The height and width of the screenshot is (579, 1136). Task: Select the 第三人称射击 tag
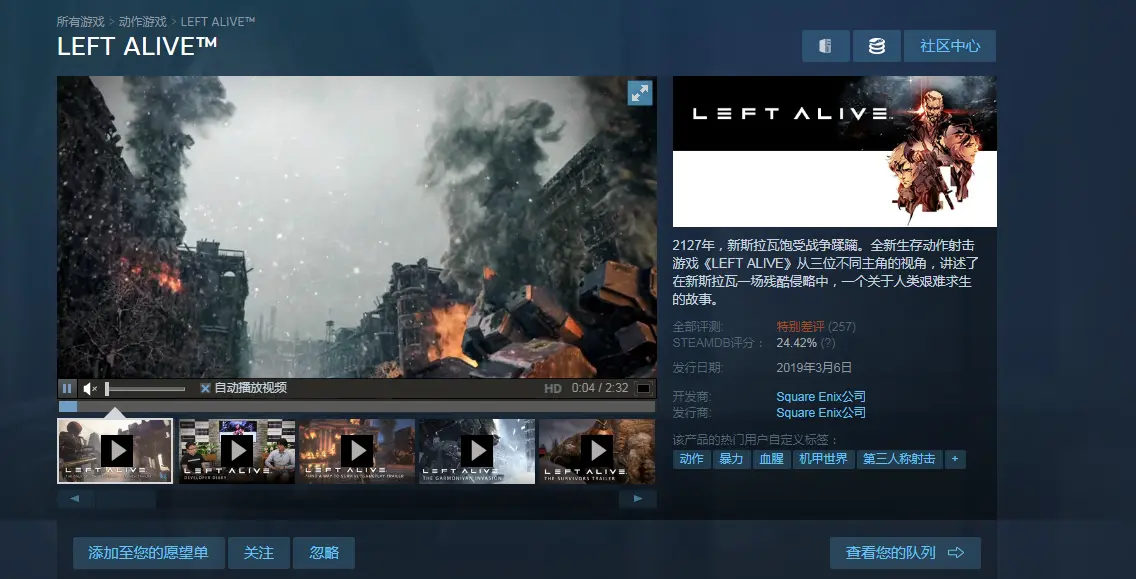[899, 459]
